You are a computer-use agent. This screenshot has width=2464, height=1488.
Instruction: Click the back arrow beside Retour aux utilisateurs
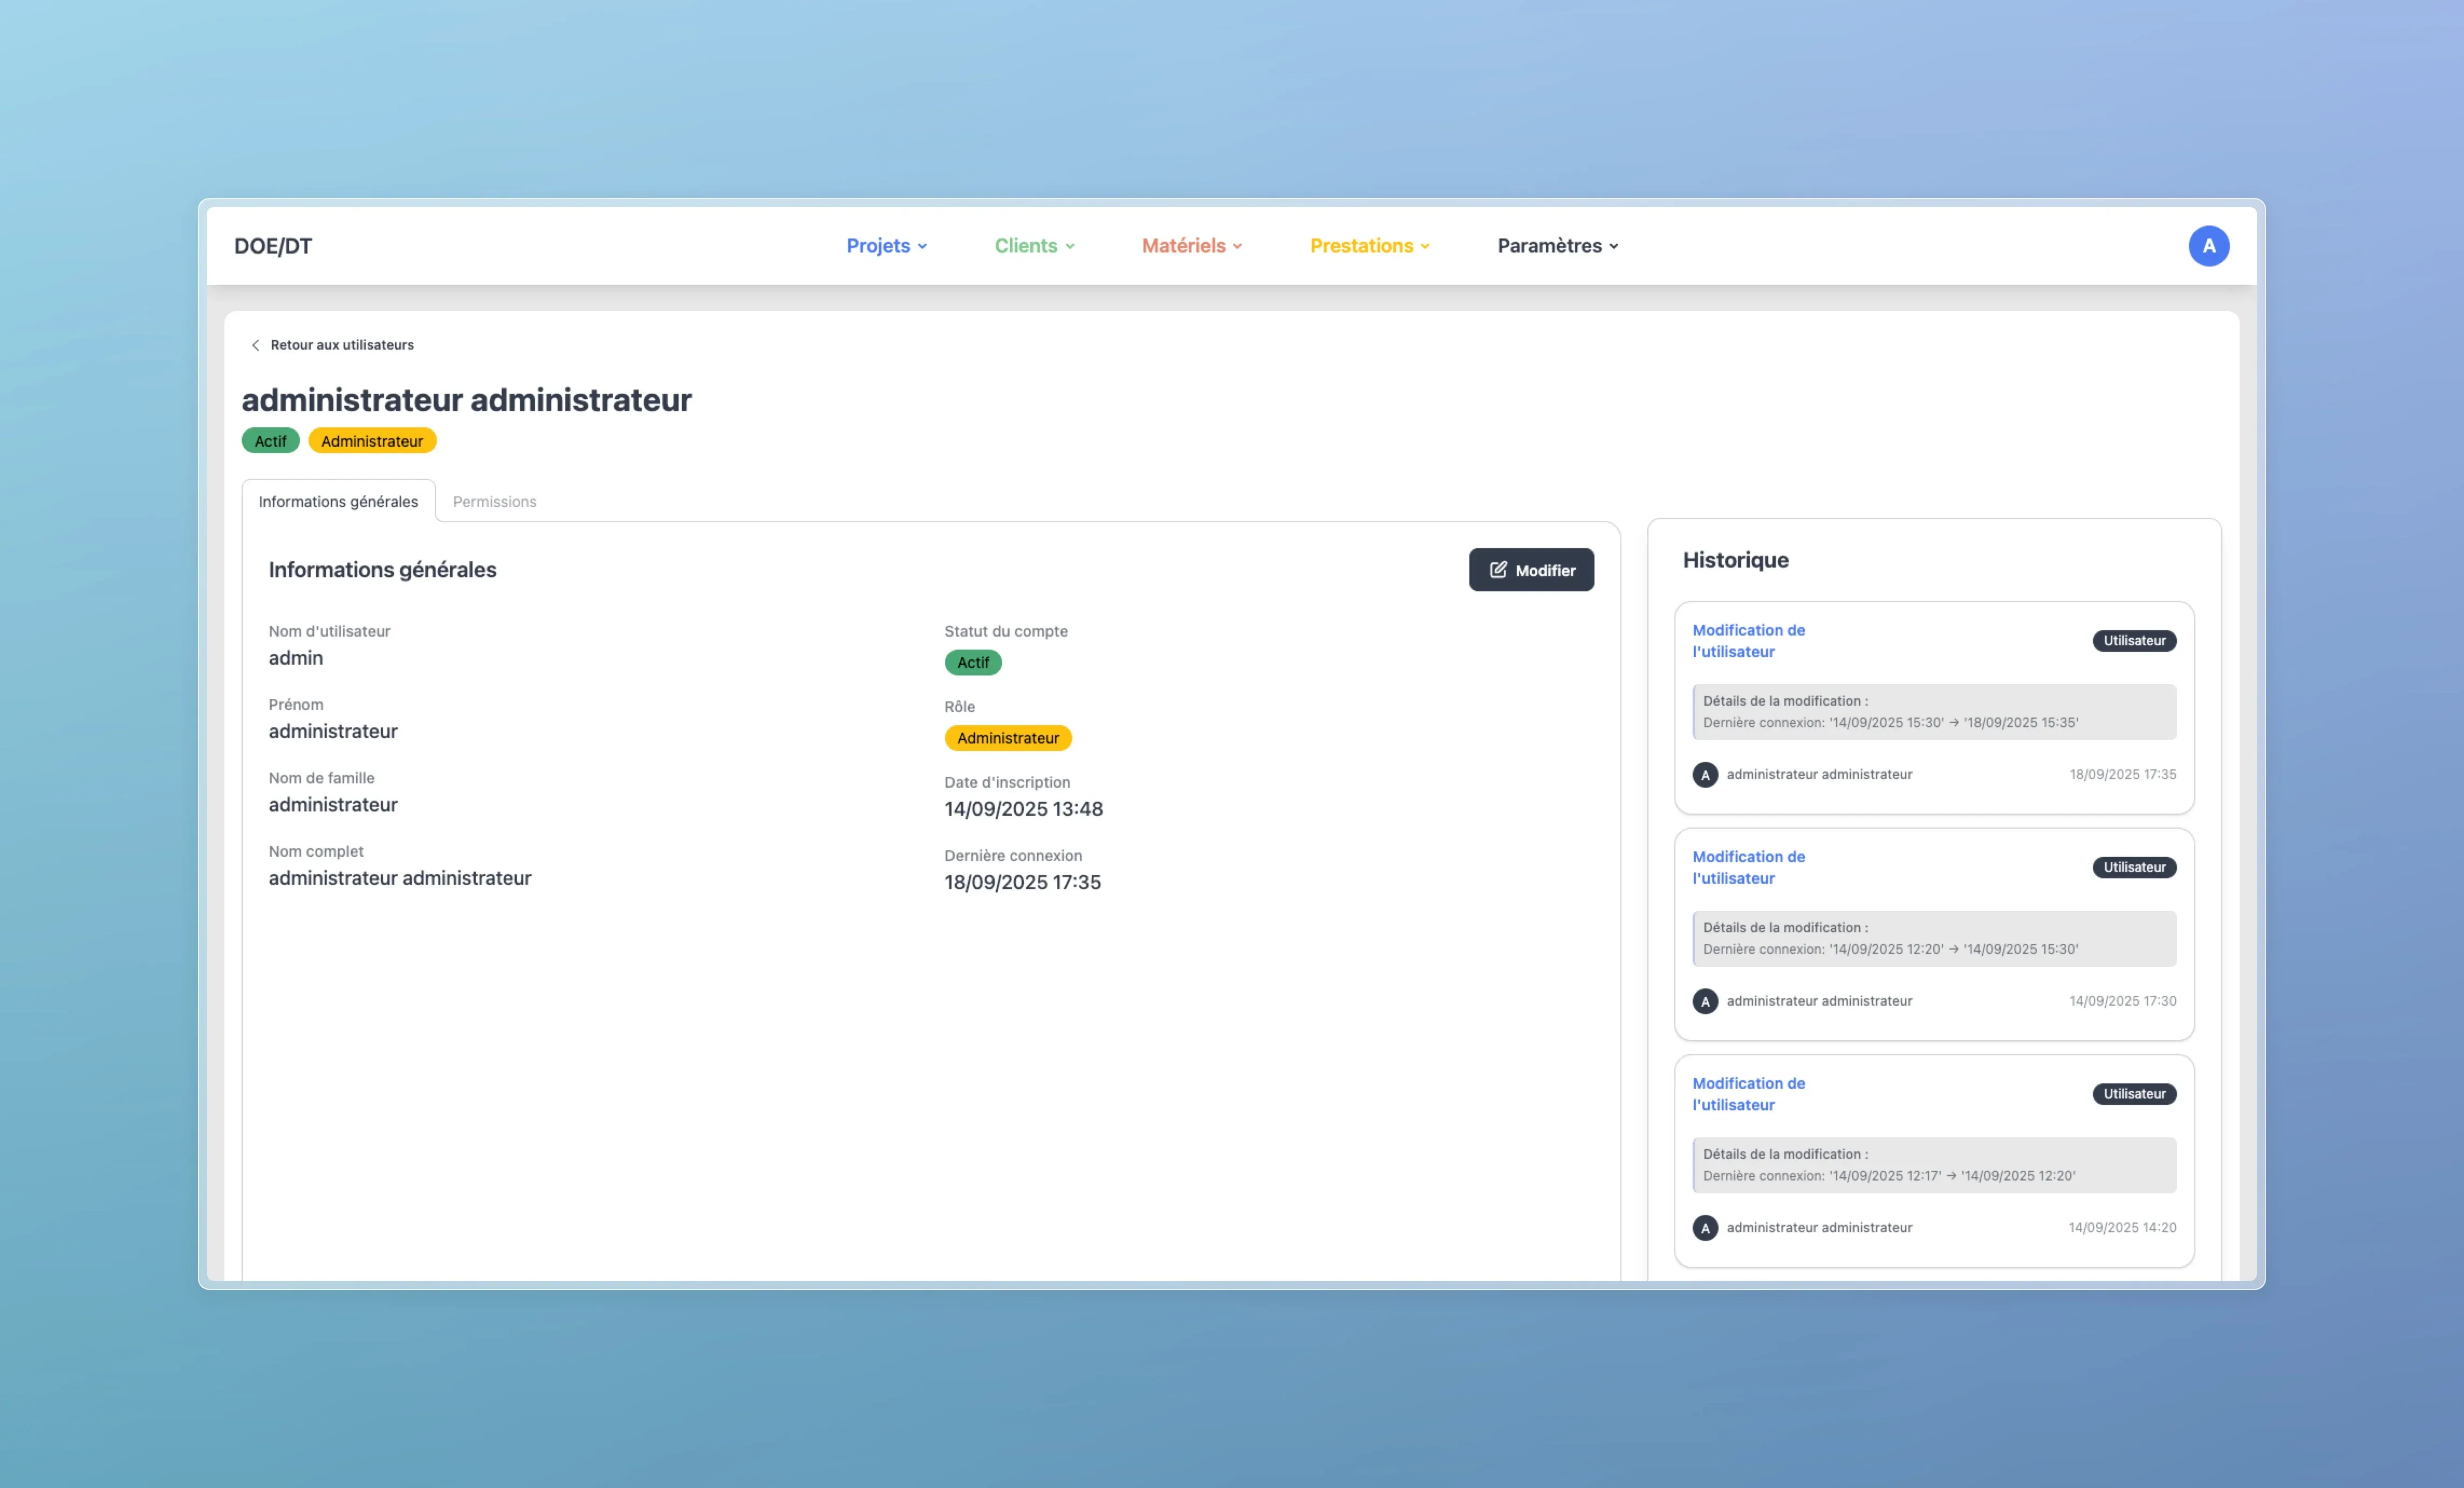tap(255, 345)
